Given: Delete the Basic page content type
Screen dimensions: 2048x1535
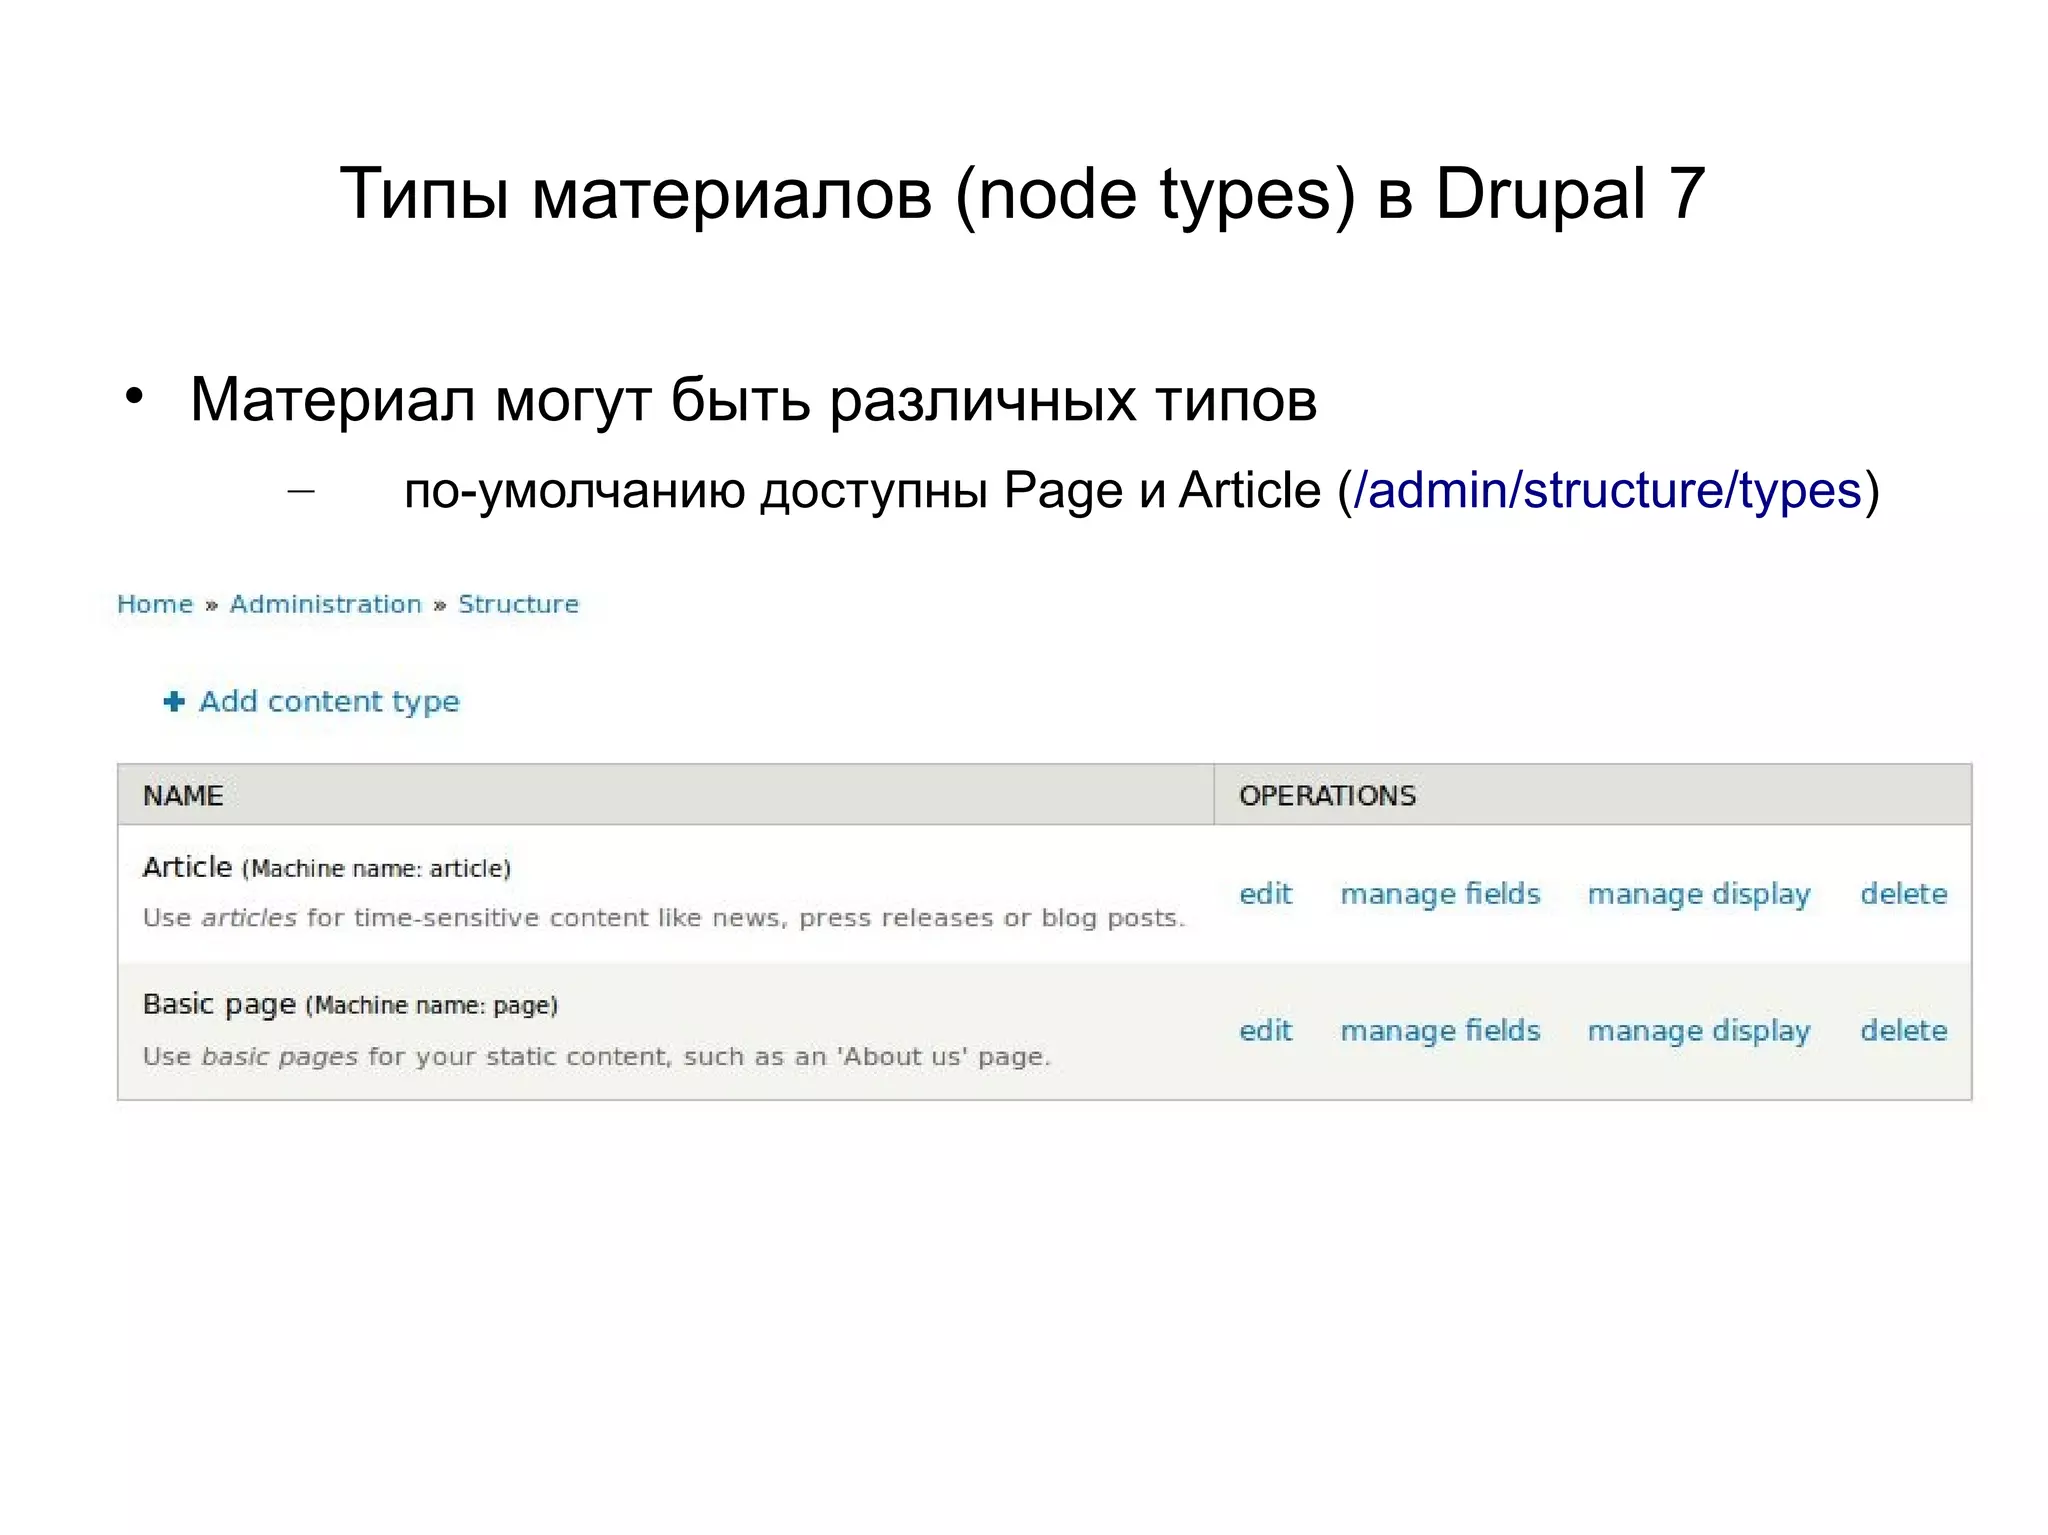Looking at the screenshot, I should (1903, 1031).
